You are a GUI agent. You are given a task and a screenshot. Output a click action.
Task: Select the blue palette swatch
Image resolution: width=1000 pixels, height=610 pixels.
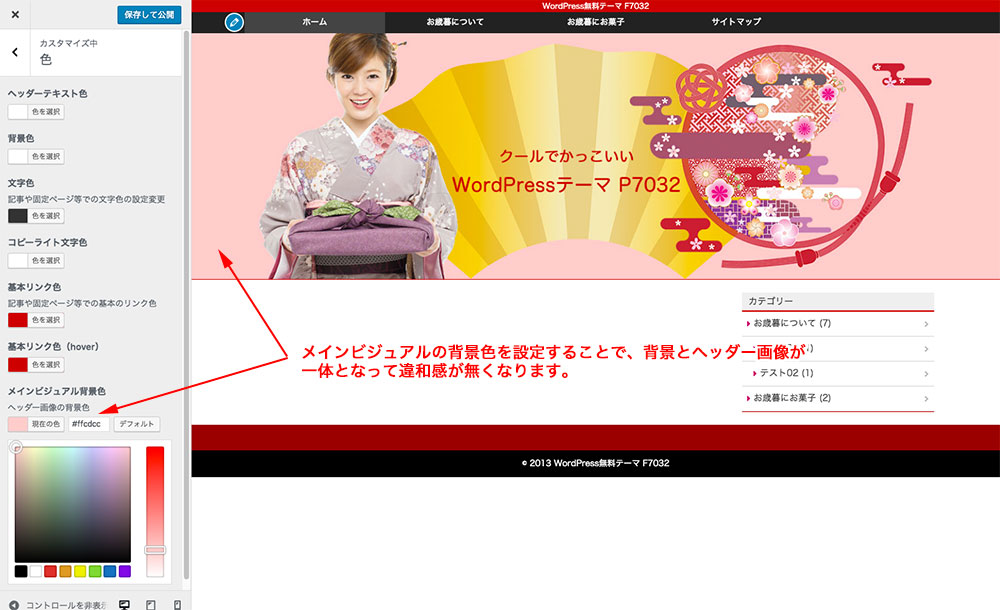110,571
